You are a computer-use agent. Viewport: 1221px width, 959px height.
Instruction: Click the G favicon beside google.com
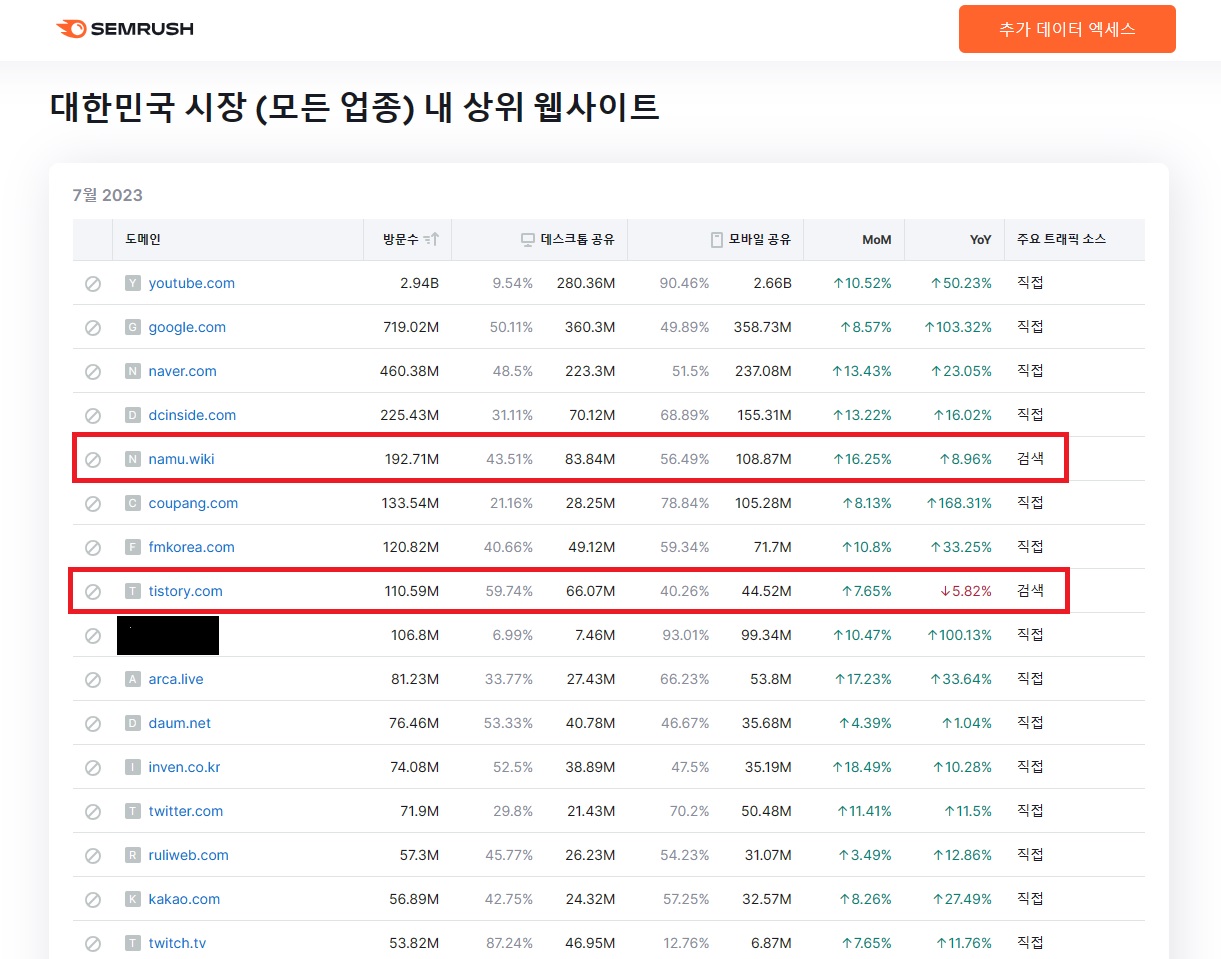click(x=132, y=327)
